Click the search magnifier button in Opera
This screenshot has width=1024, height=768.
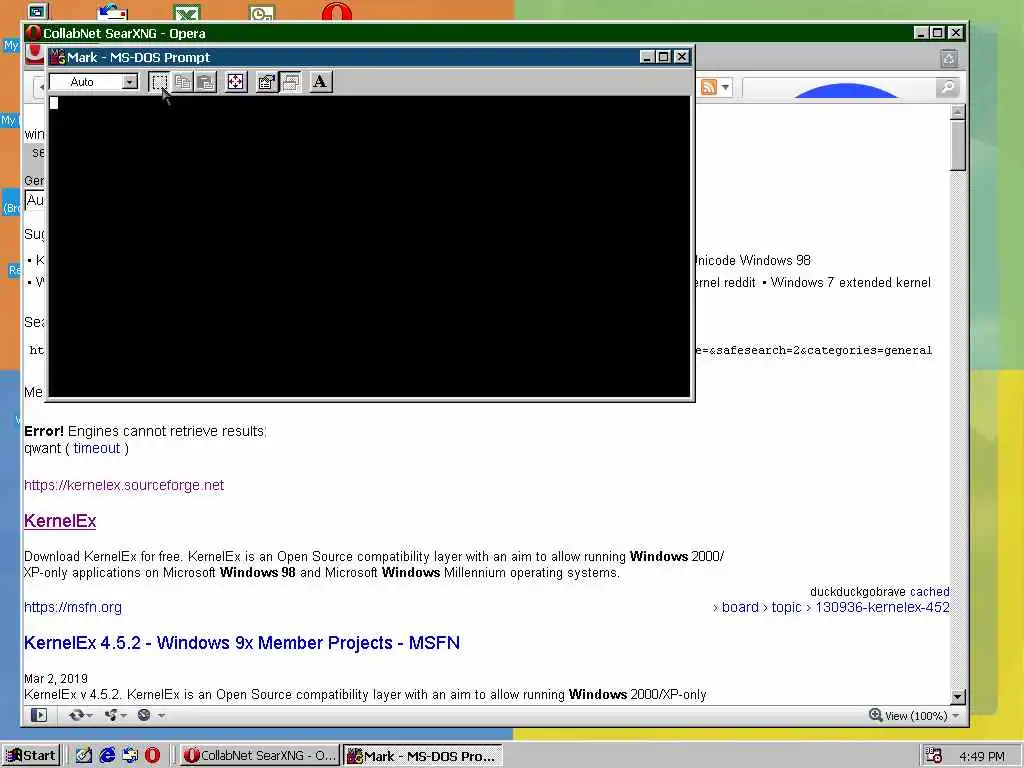tap(947, 87)
